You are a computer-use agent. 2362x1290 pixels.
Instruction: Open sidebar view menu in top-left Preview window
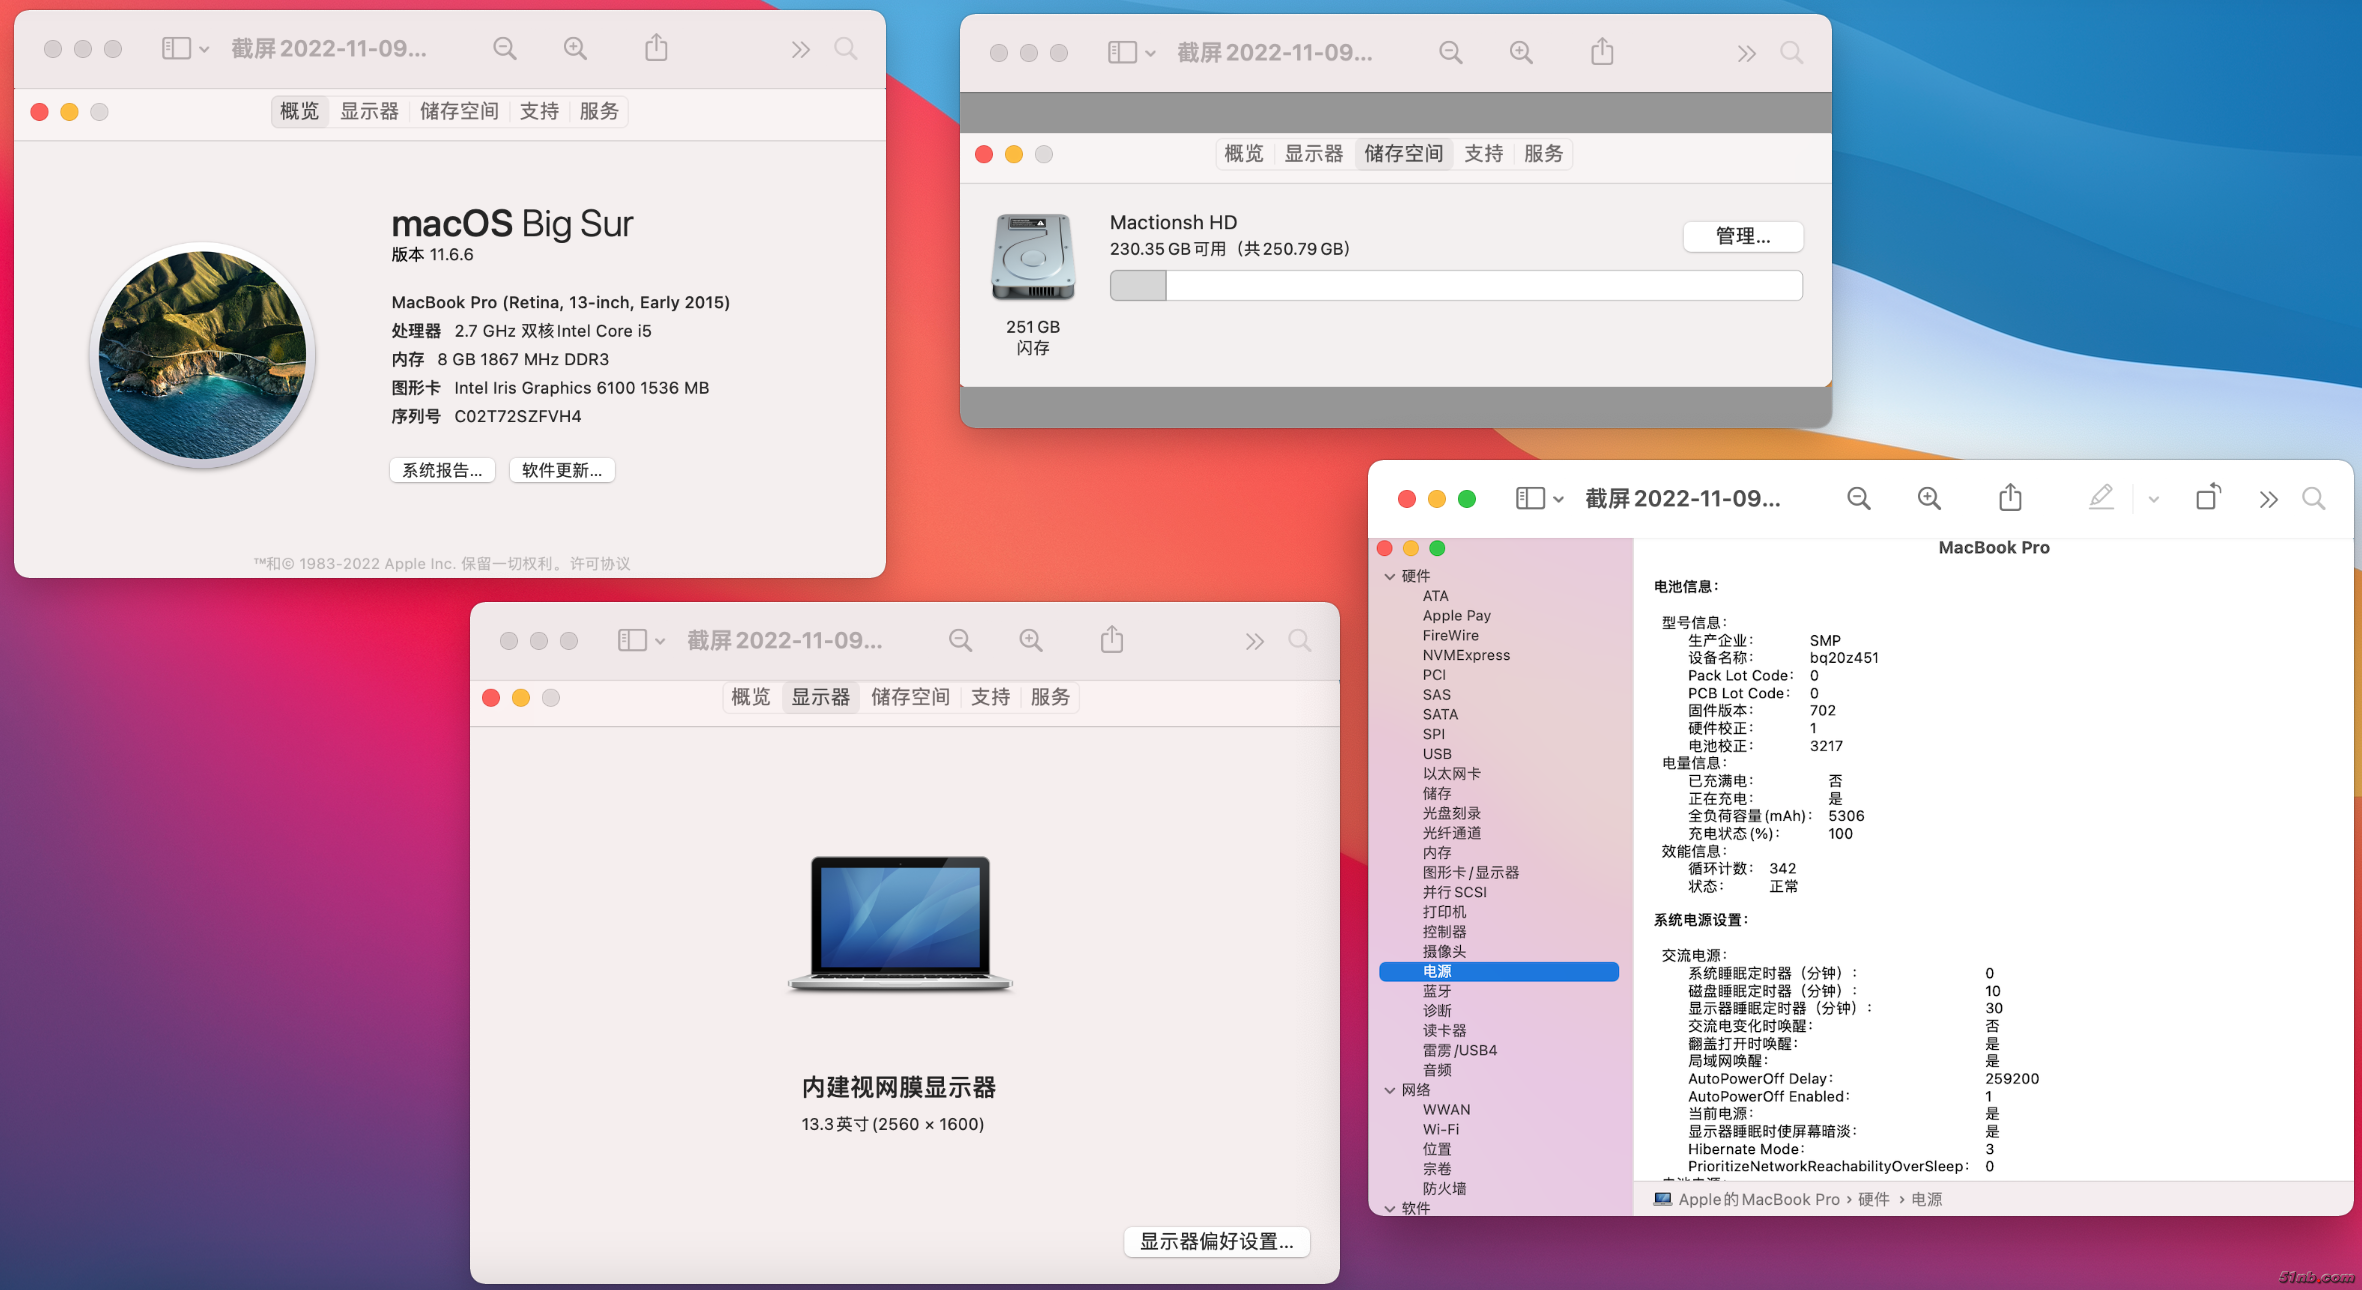click(x=186, y=48)
